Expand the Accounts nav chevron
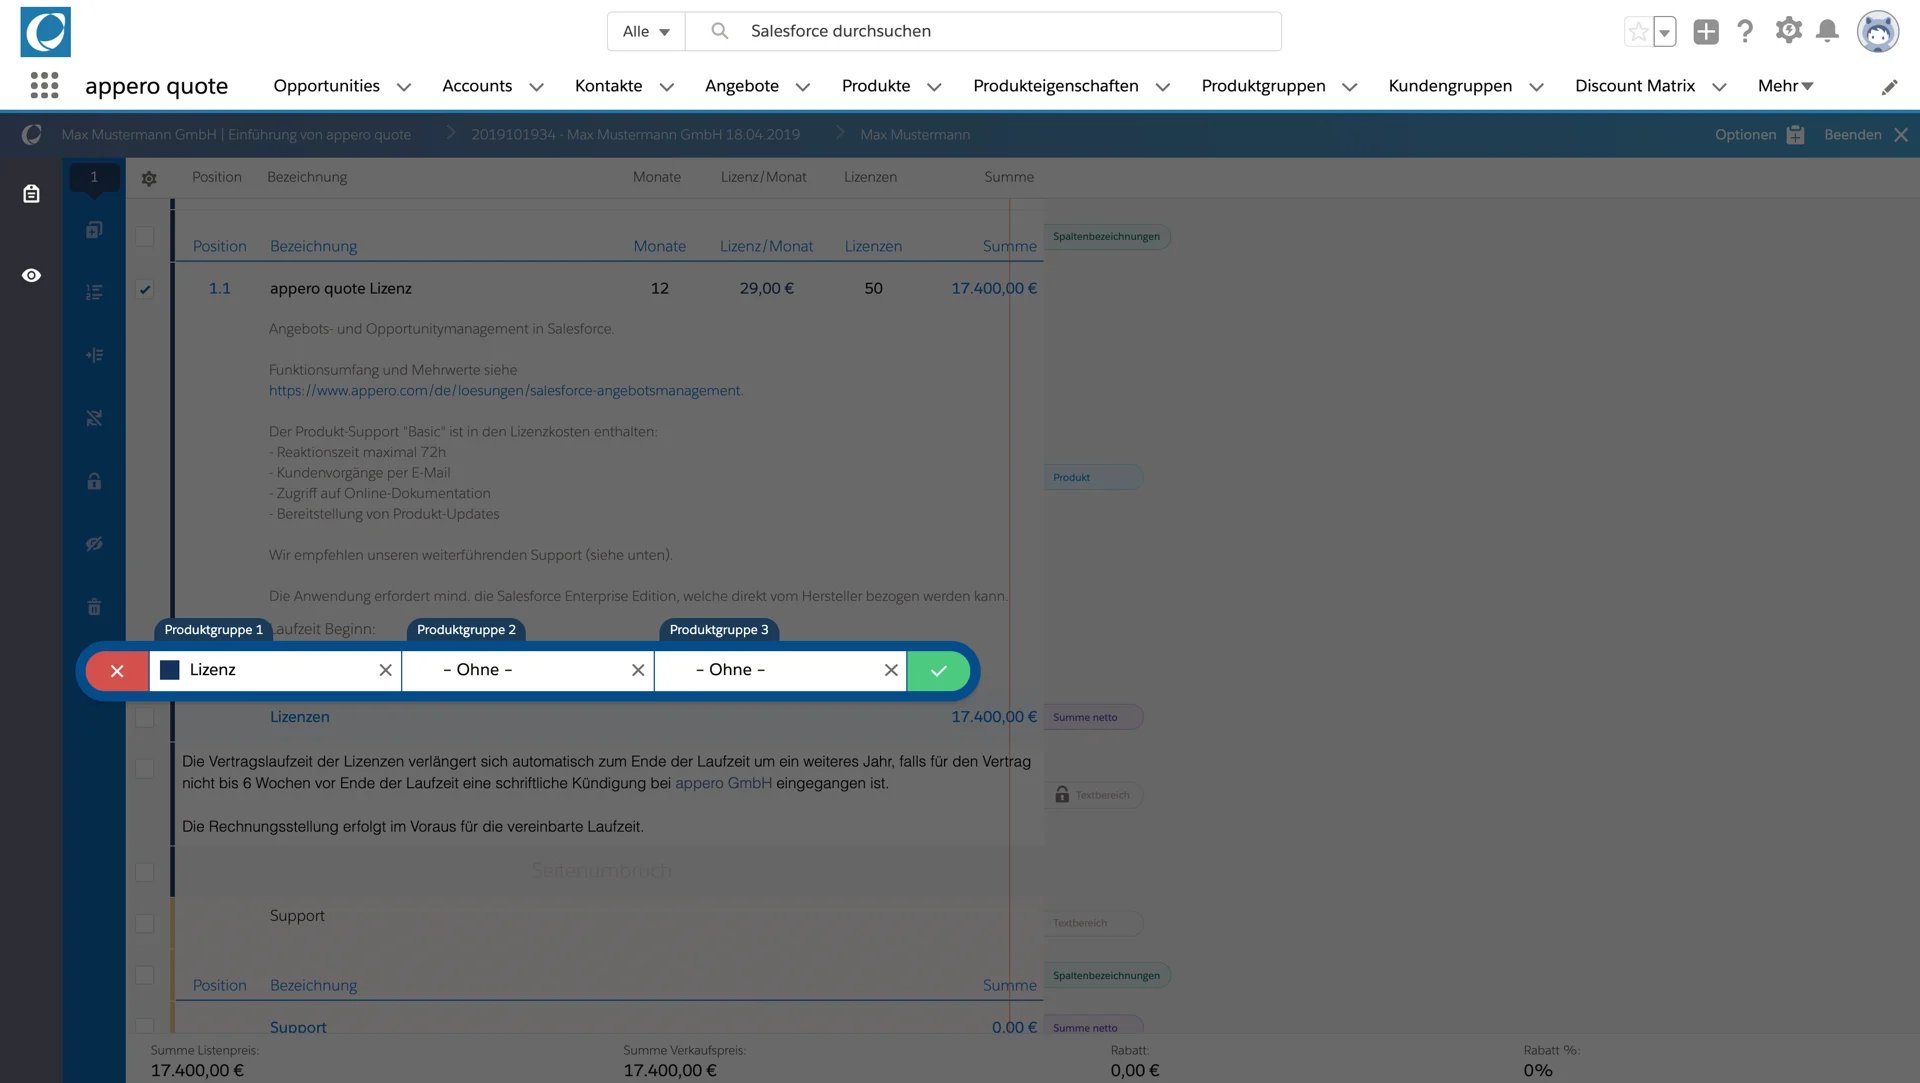 click(x=536, y=87)
